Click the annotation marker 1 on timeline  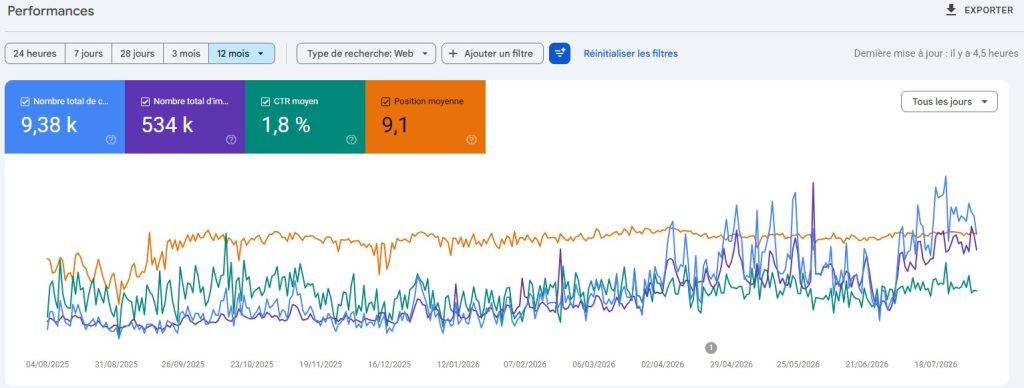[711, 348]
